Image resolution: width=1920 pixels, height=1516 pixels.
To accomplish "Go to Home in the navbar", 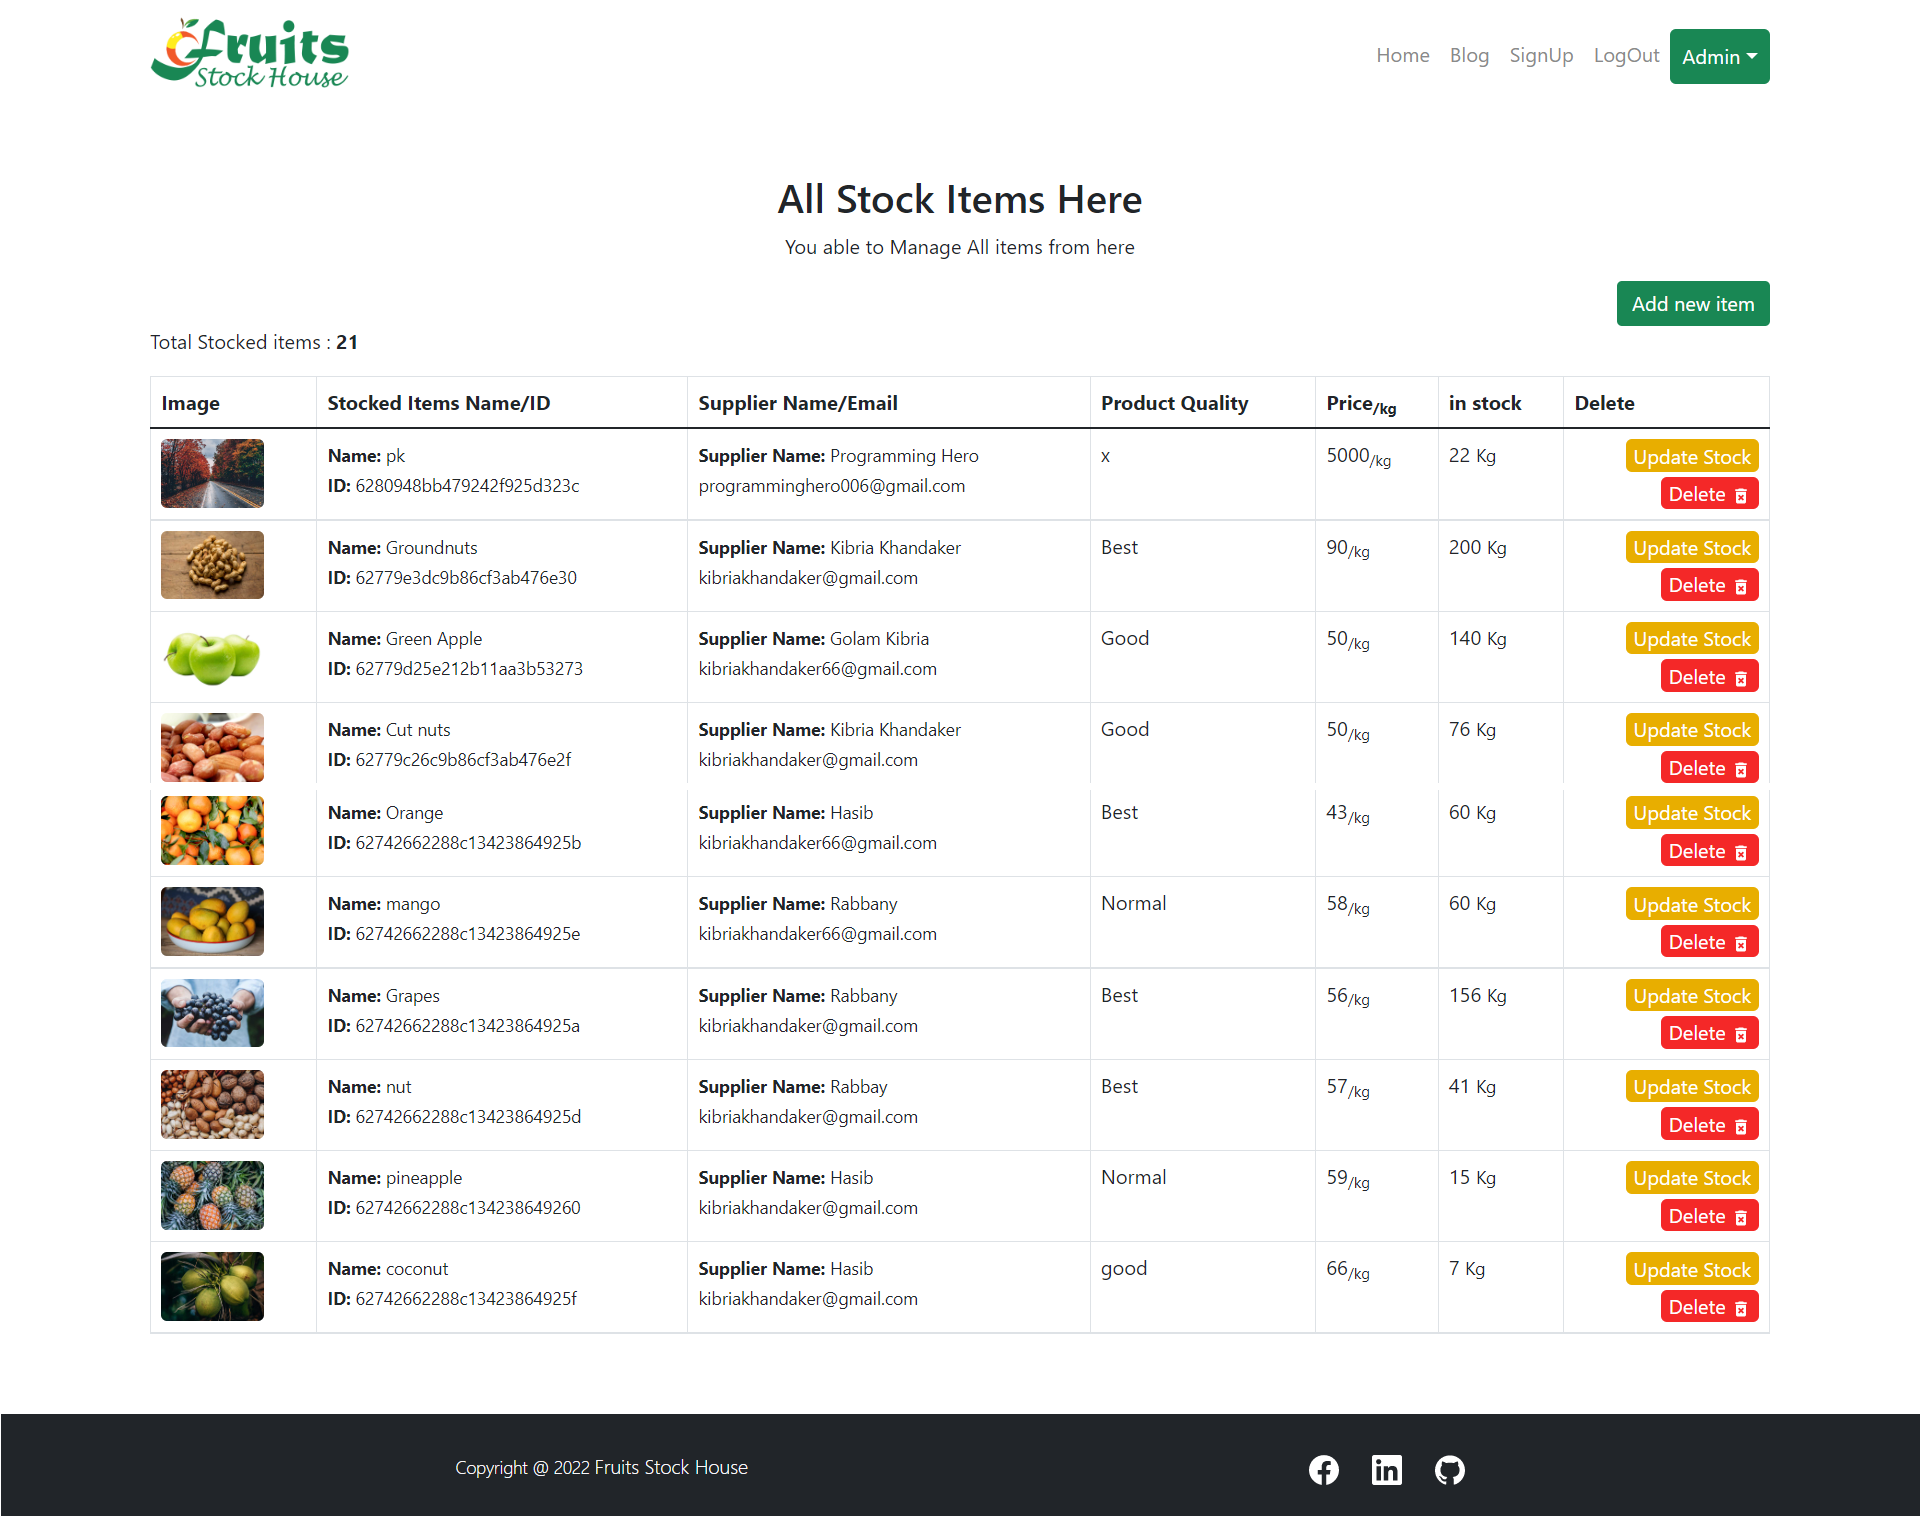I will click(1402, 55).
